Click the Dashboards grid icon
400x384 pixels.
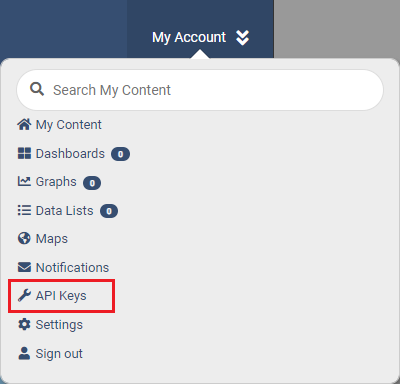(x=24, y=153)
